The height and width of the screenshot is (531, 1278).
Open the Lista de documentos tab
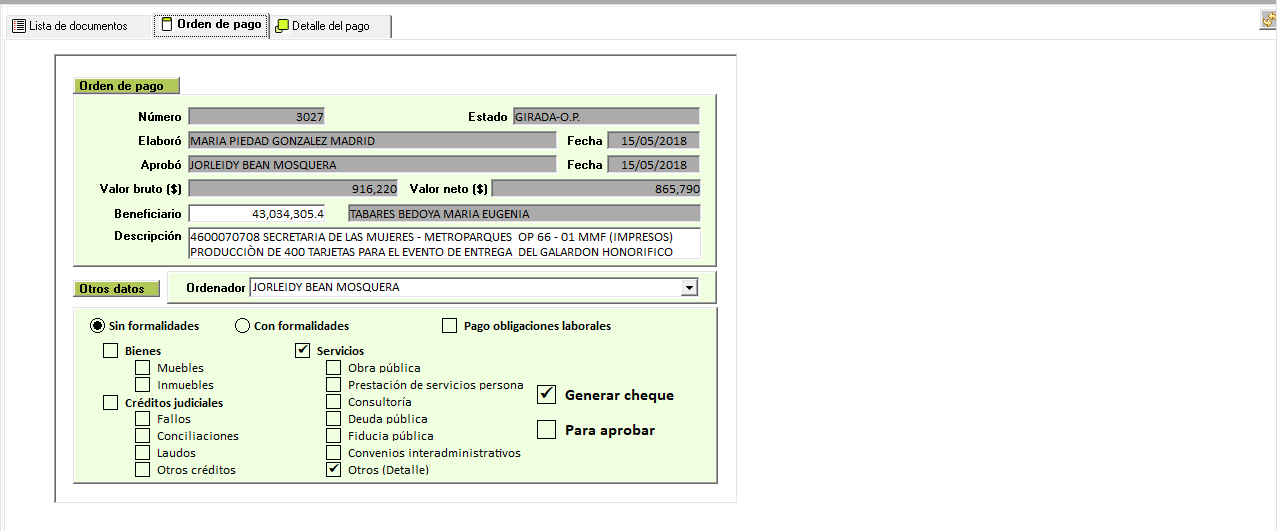70,26
